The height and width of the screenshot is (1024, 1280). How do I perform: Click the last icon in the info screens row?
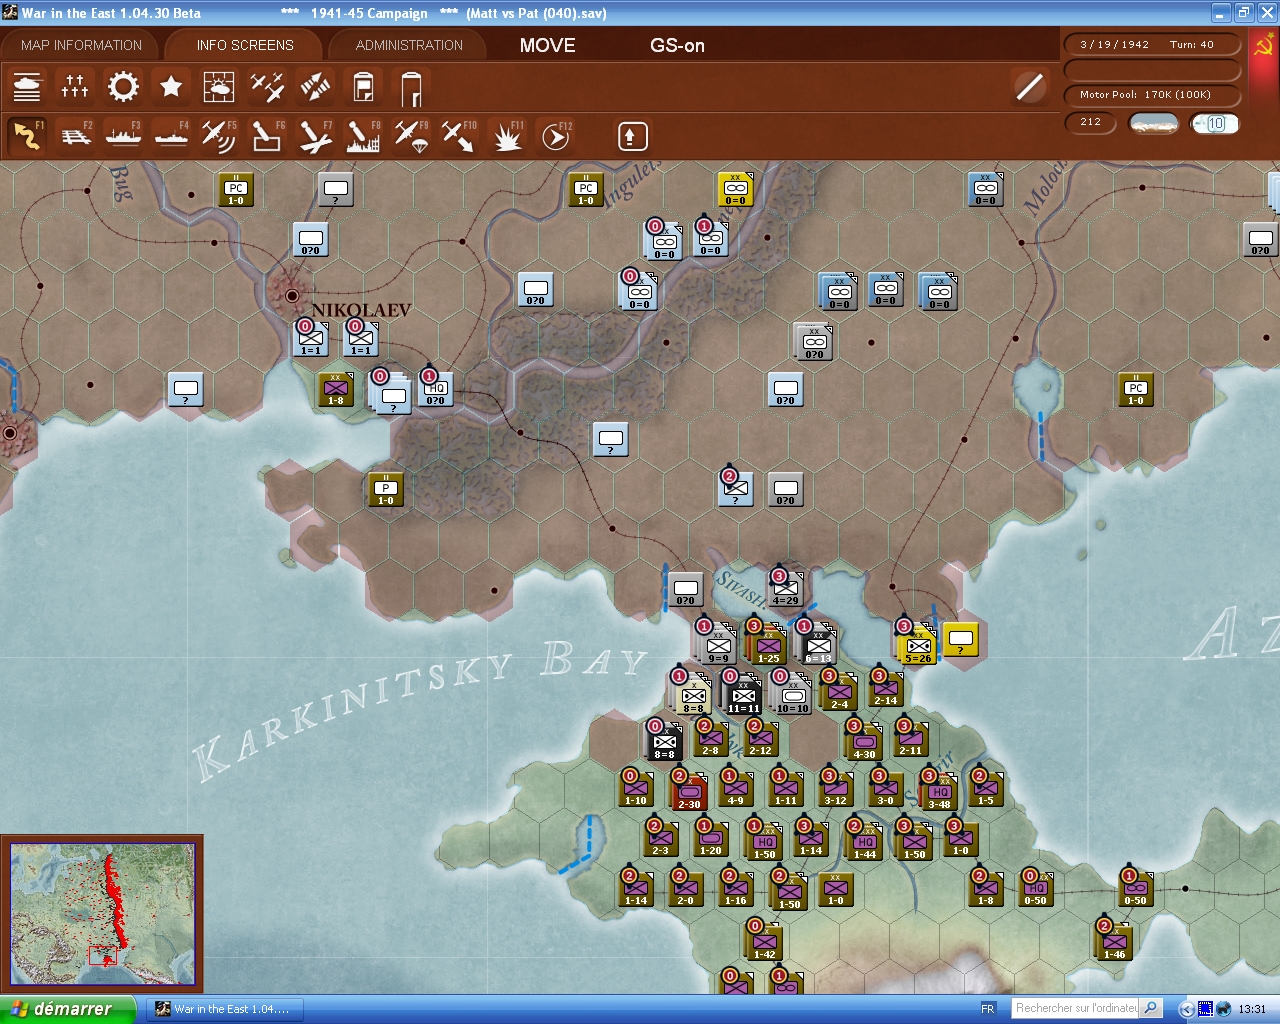[411, 87]
